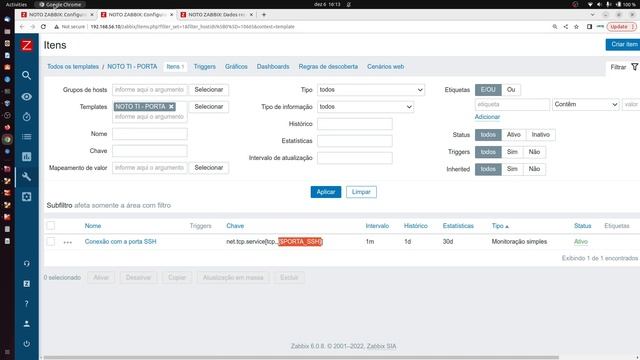Set Status filter to Ativo
Screen dimensions: 640x360
pos(513,135)
